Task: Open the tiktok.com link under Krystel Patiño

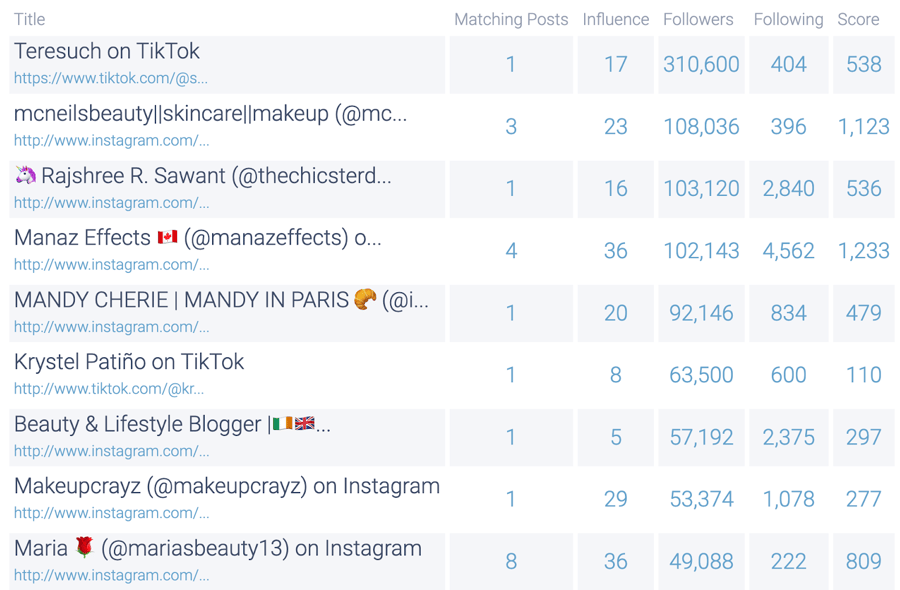Action: point(109,389)
